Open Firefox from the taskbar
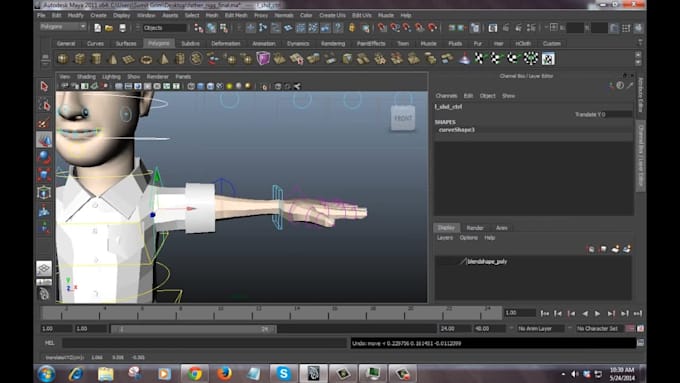680x383 pixels. click(224, 373)
